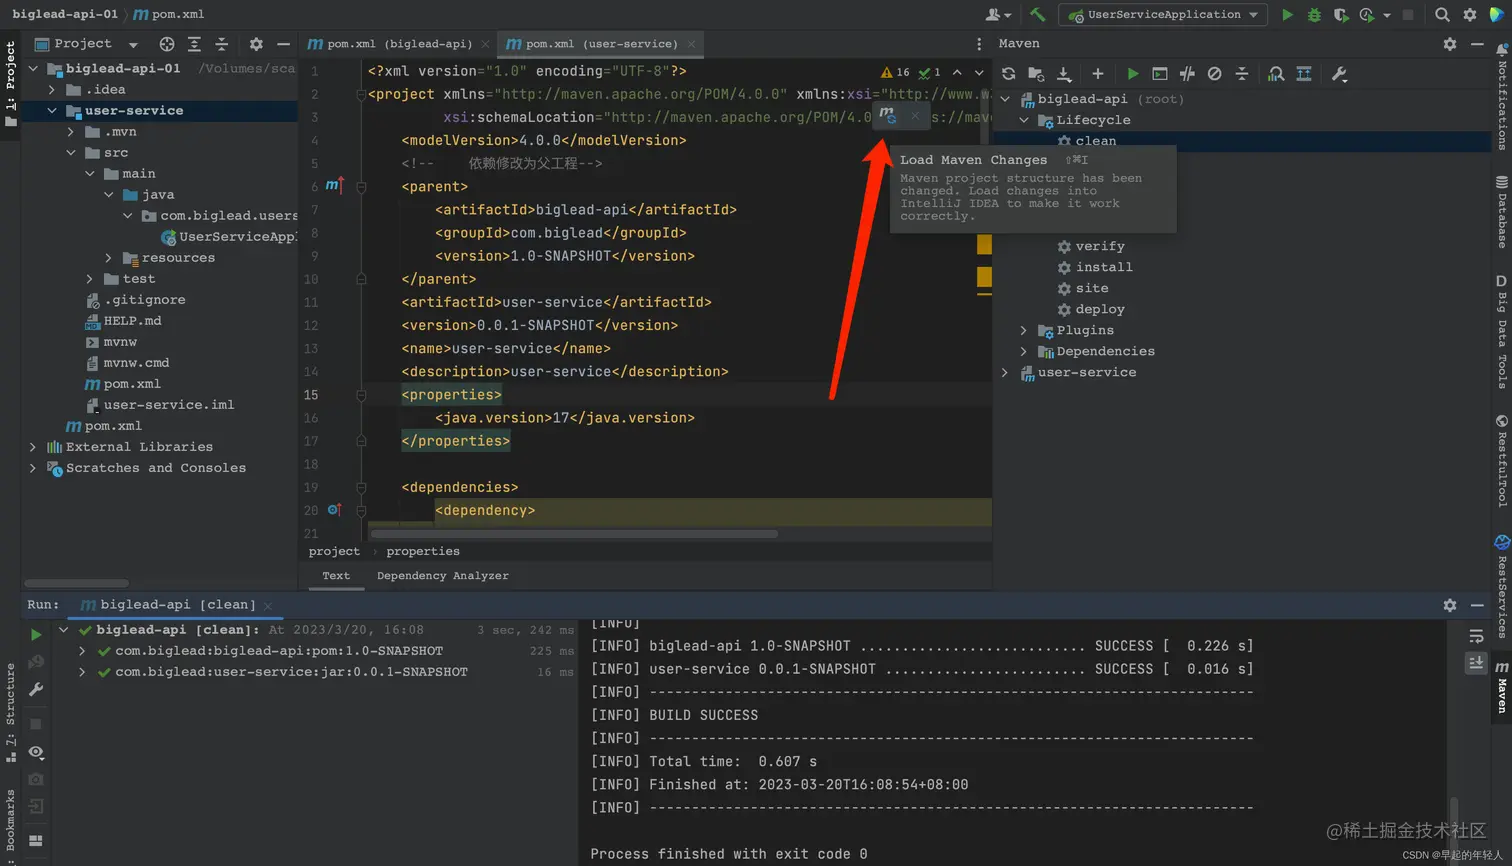This screenshot has height=866, width=1512.
Task: Select HELP.md file in project tree
Action: pyautogui.click(x=132, y=321)
